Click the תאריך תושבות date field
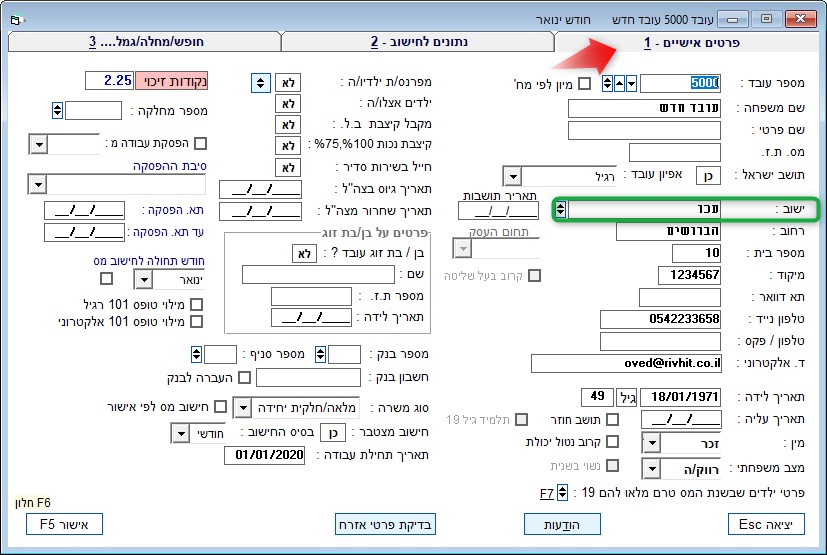The image size is (827, 555). pyautogui.click(x=498, y=211)
